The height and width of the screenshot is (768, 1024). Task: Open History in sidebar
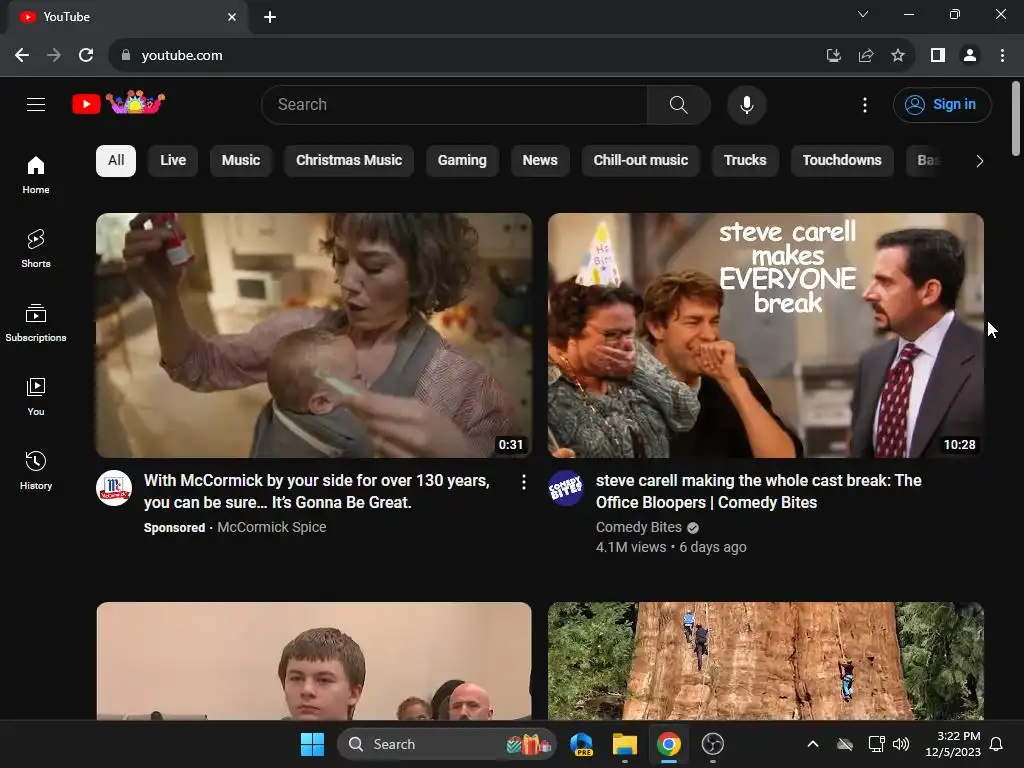click(x=36, y=470)
